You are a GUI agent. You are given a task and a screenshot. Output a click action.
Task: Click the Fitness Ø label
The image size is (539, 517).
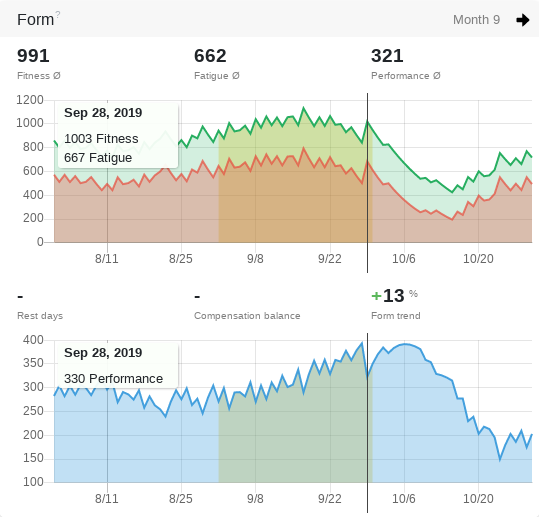(39, 76)
